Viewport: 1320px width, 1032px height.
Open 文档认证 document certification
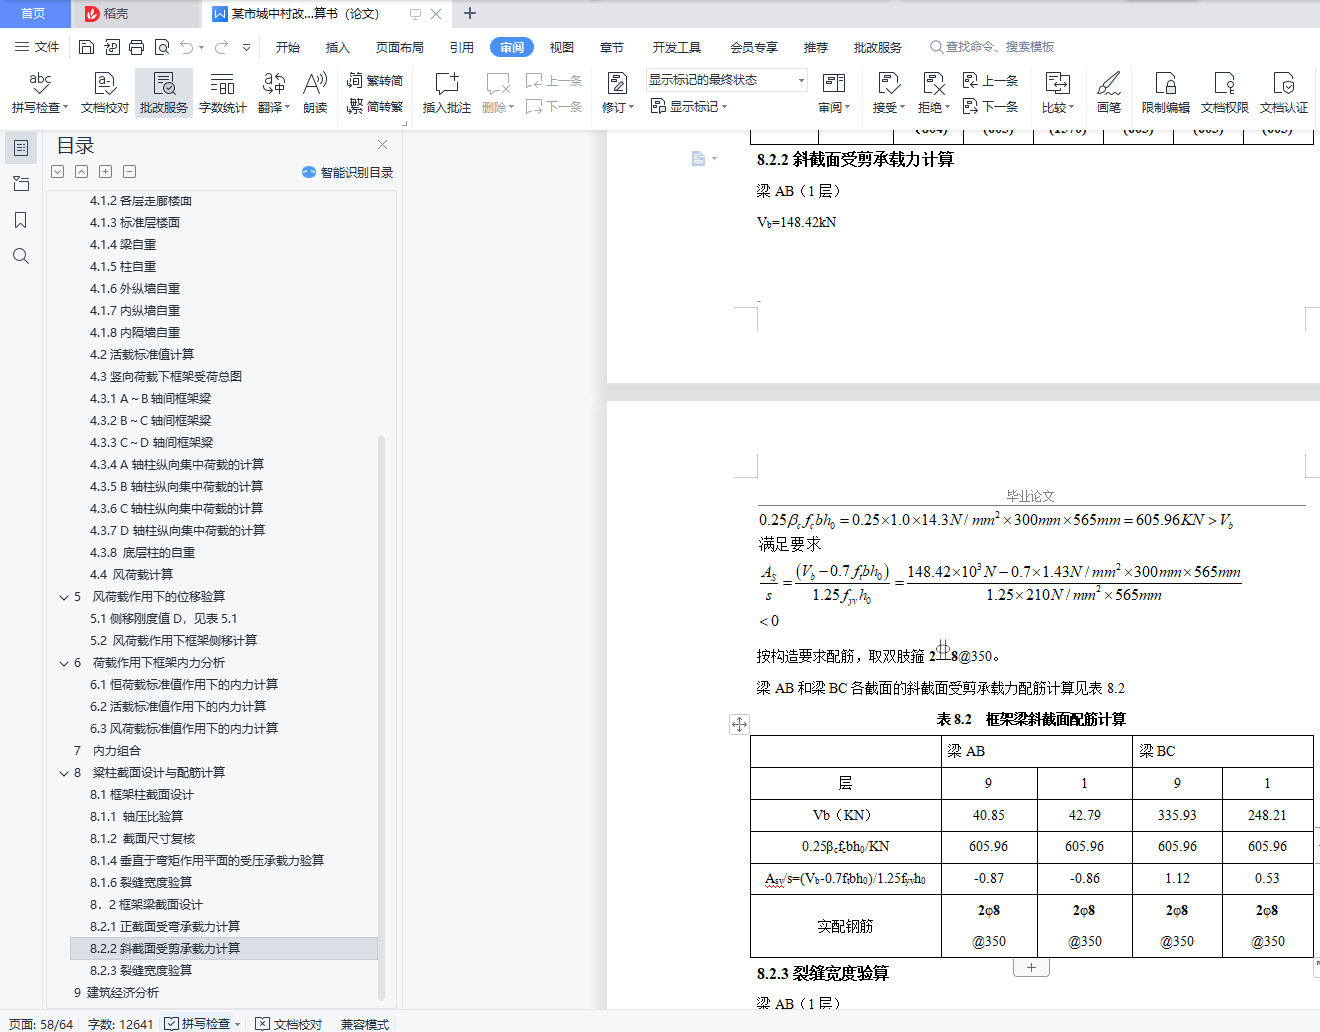1284,93
